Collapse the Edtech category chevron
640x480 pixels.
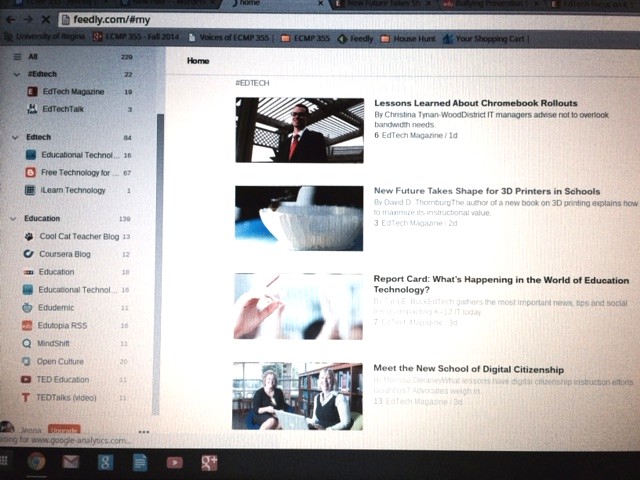pos(15,138)
